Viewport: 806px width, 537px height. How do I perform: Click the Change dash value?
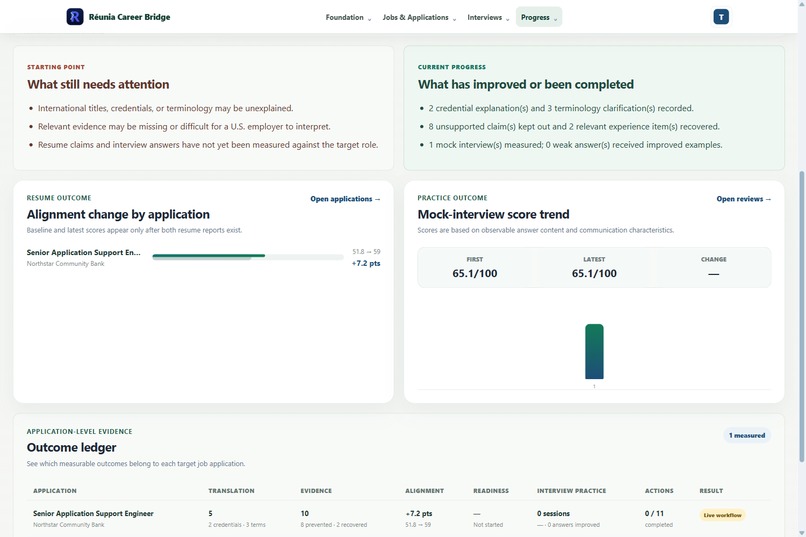coord(713,274)
